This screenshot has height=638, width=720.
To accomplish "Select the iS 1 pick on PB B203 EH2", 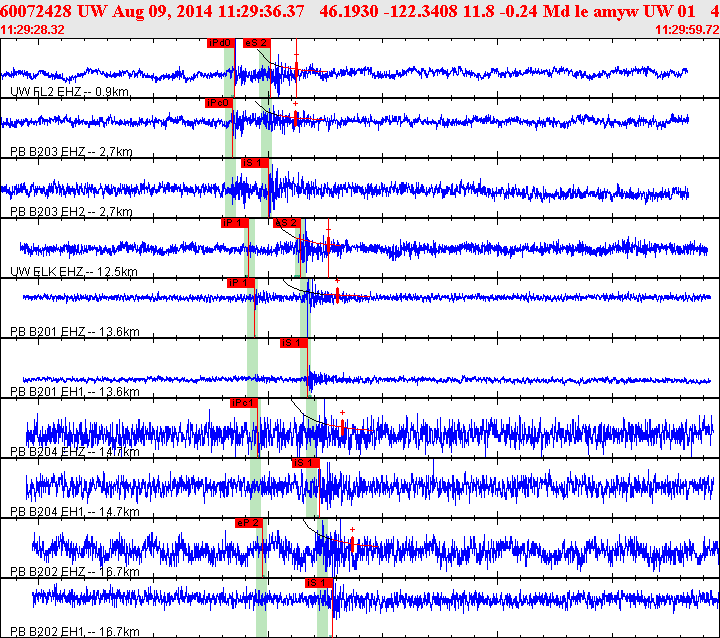I will [x=255, y=162].
